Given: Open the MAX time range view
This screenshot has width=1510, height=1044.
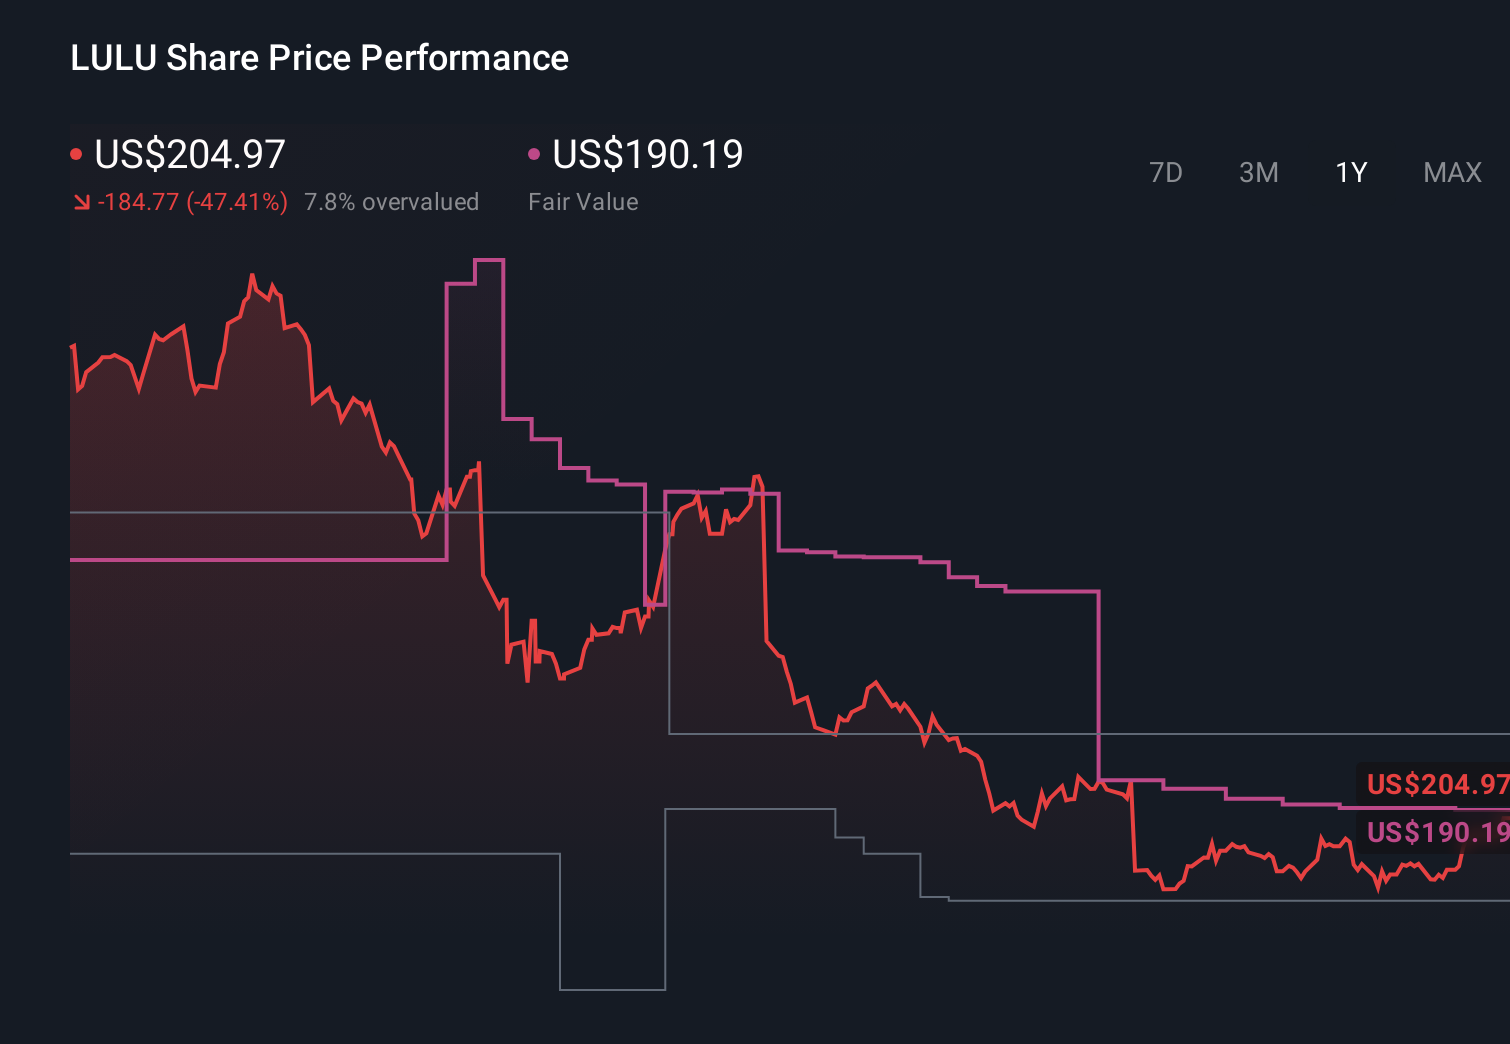Looking at the screenshot, I should tap(1451, 172).
